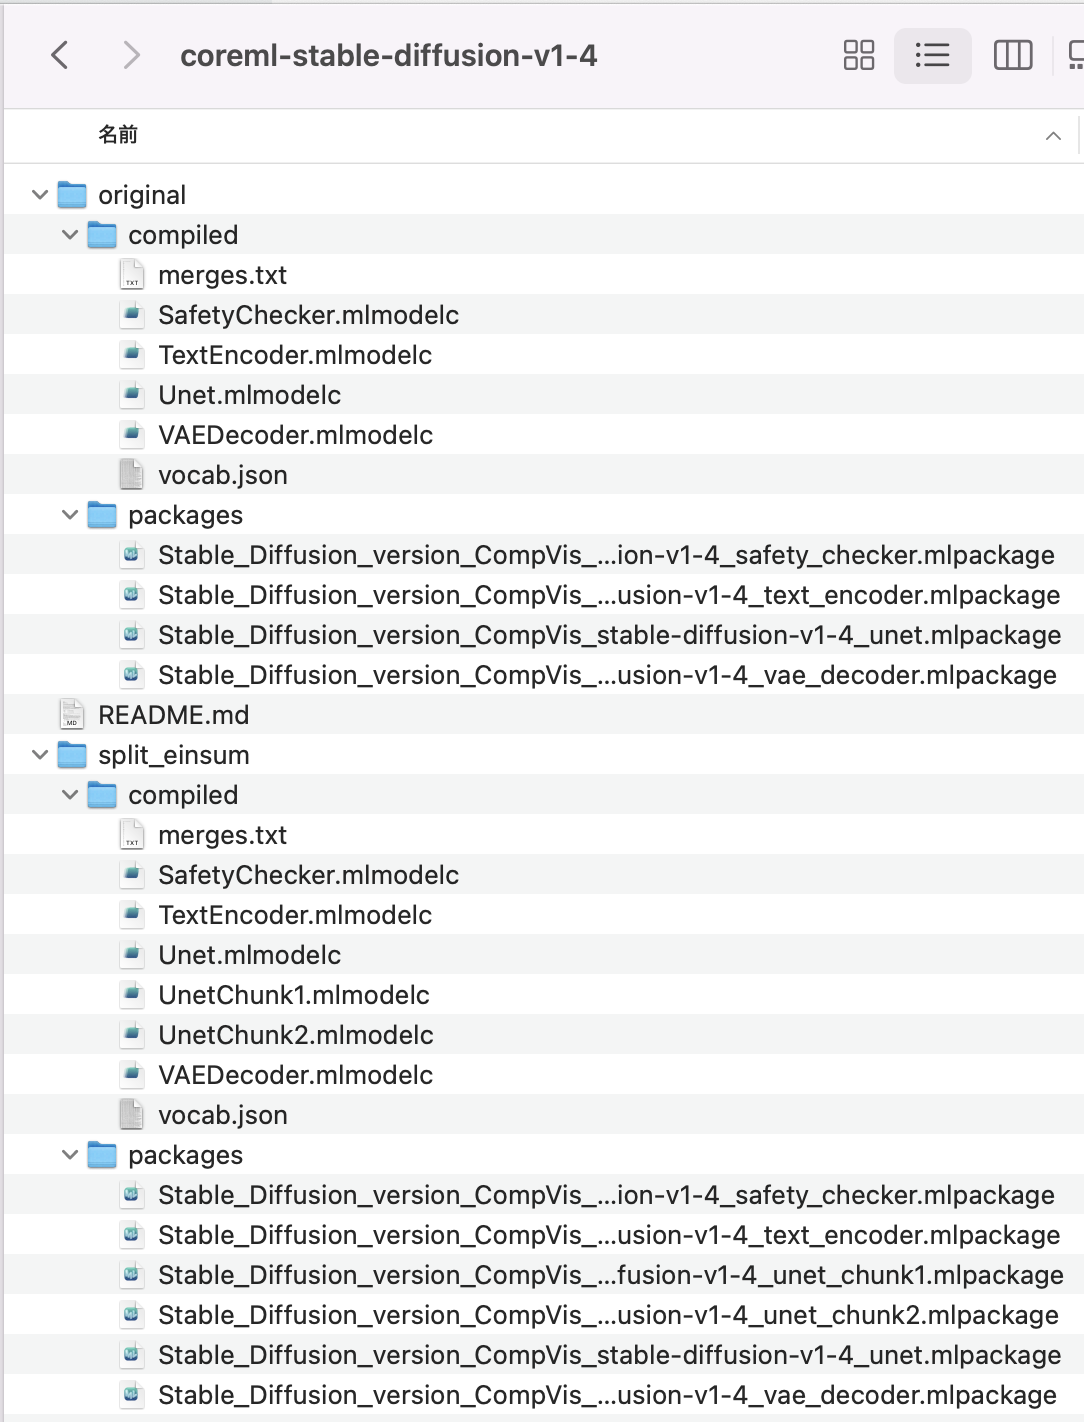Select original's SafetyChecker.mlmodelc icon
1084x1422 pixels.
pos(132,315)
